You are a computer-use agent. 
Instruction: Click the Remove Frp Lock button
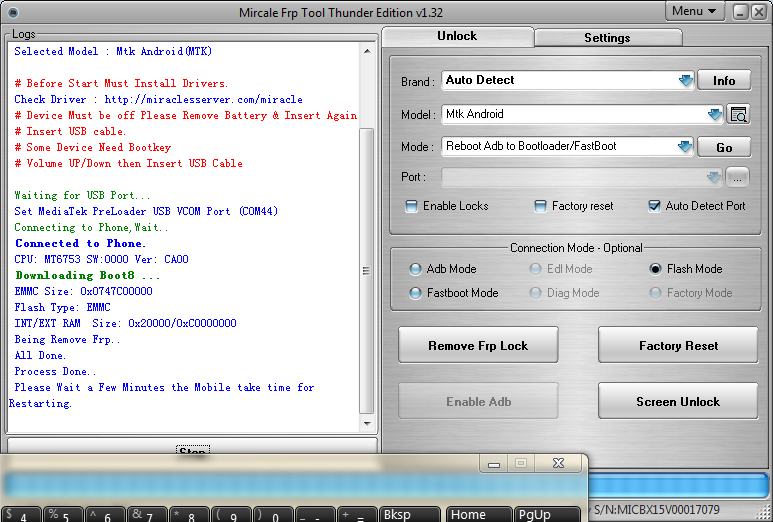pos(478,345)
